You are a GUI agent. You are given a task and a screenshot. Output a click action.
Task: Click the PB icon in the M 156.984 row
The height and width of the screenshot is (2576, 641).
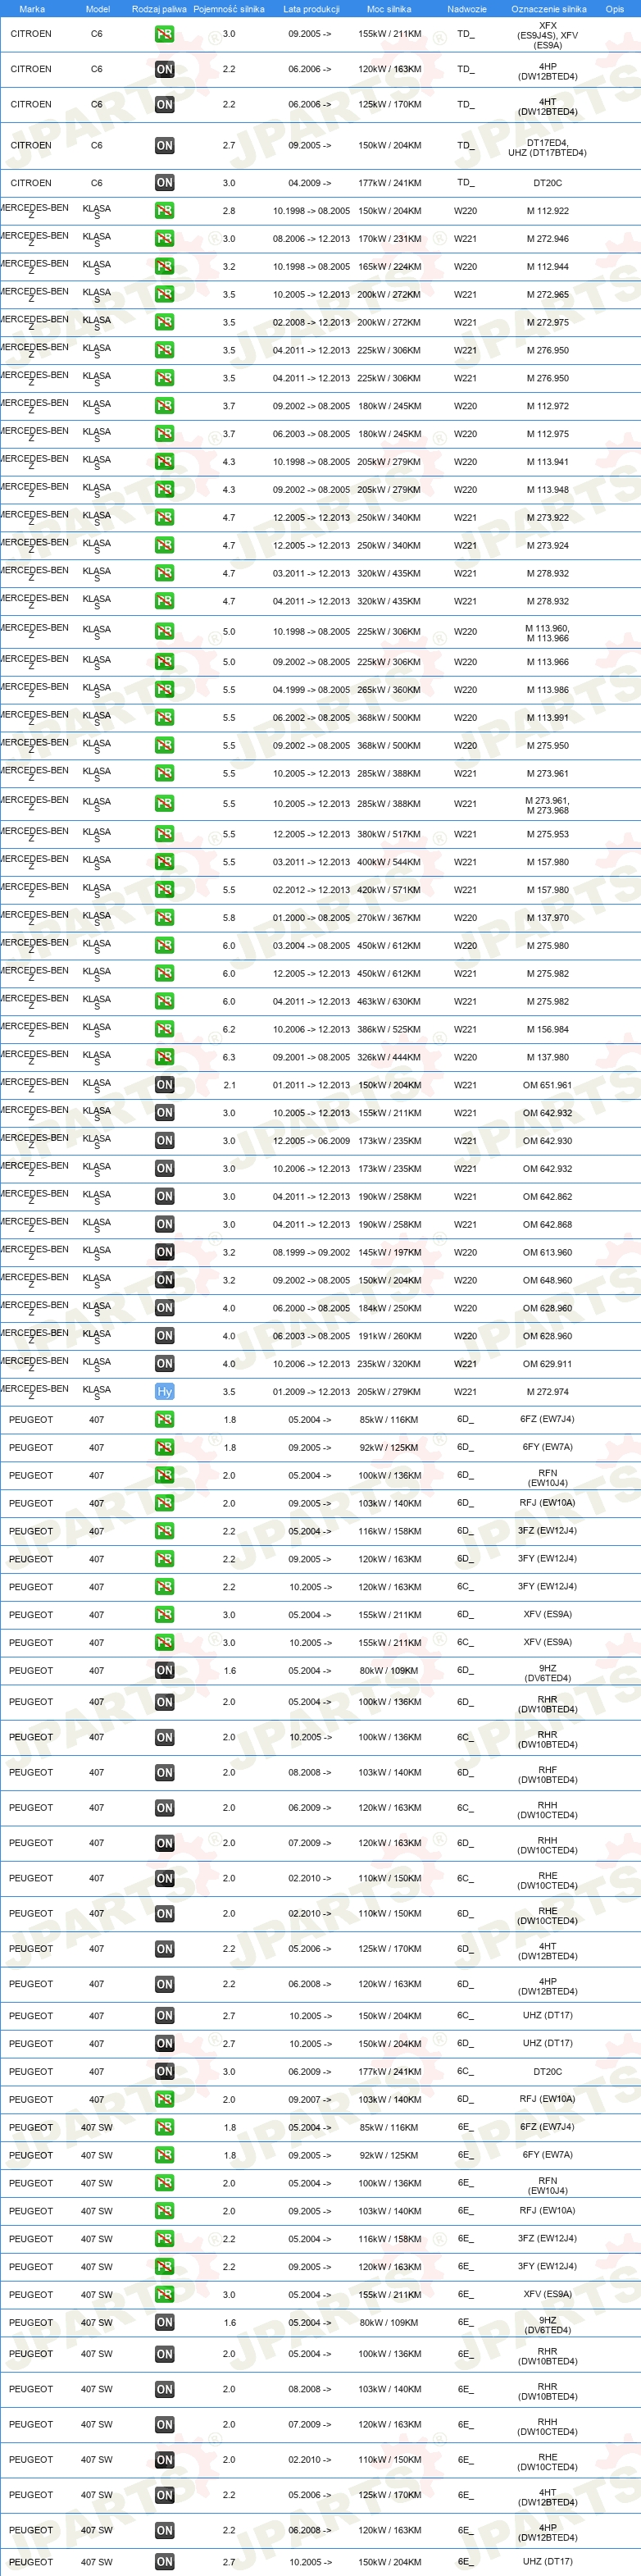165,1029
